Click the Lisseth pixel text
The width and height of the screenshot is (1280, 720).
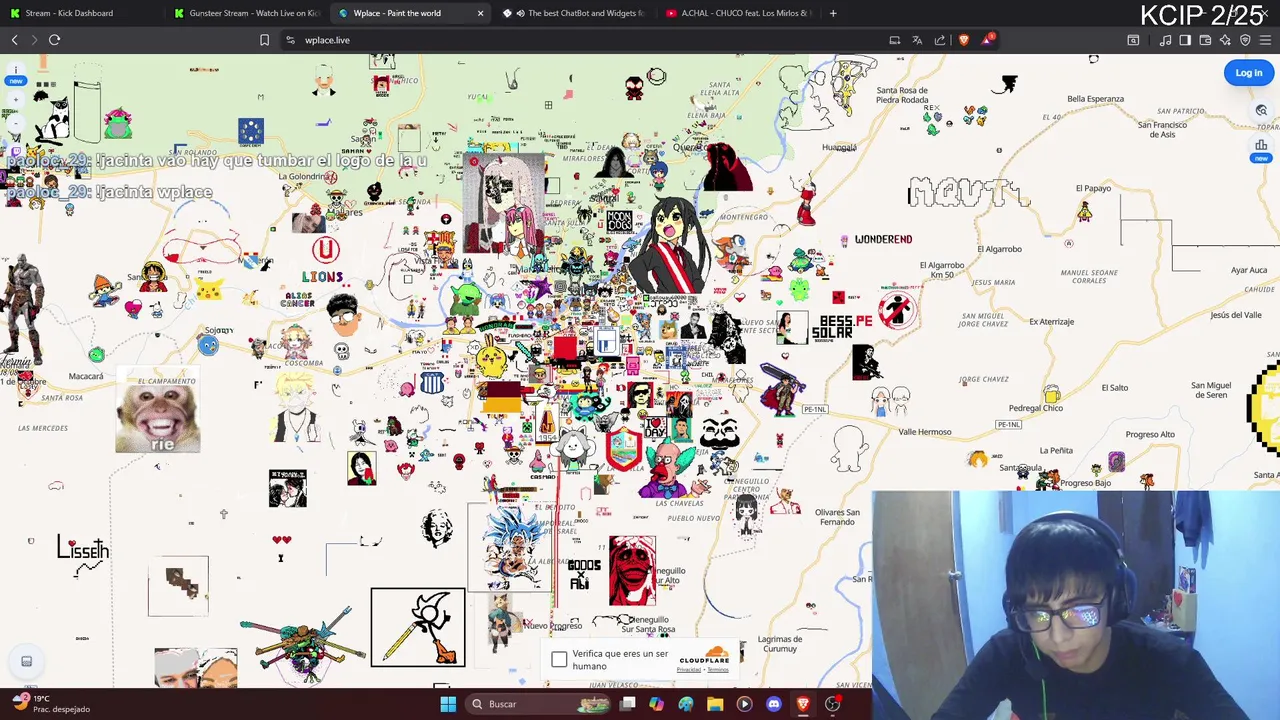click(x=83, y=549)
